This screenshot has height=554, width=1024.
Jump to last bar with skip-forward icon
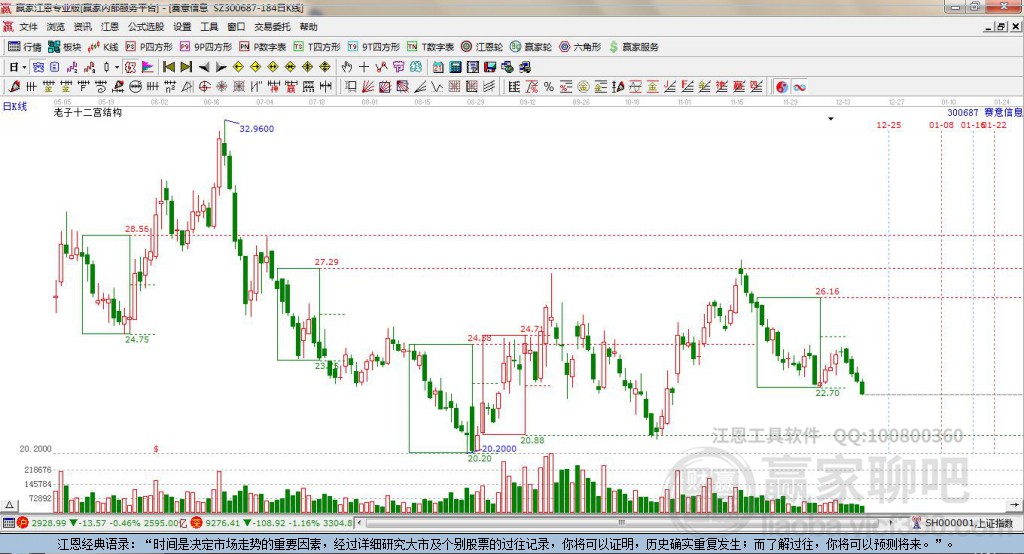[x=186, y=67]
